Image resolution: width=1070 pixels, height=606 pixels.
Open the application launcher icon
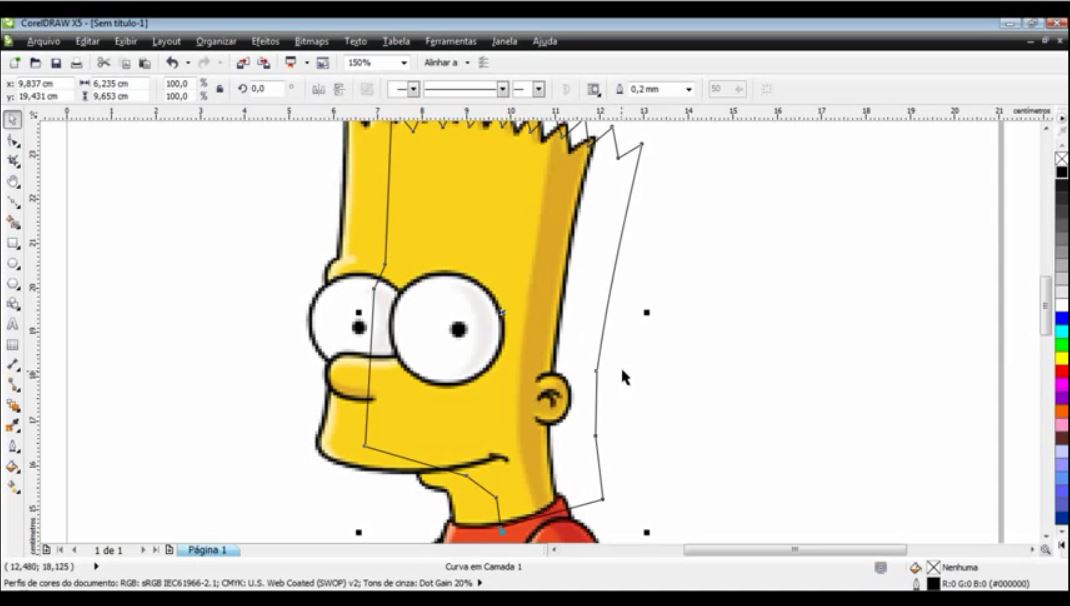point(291,63)
